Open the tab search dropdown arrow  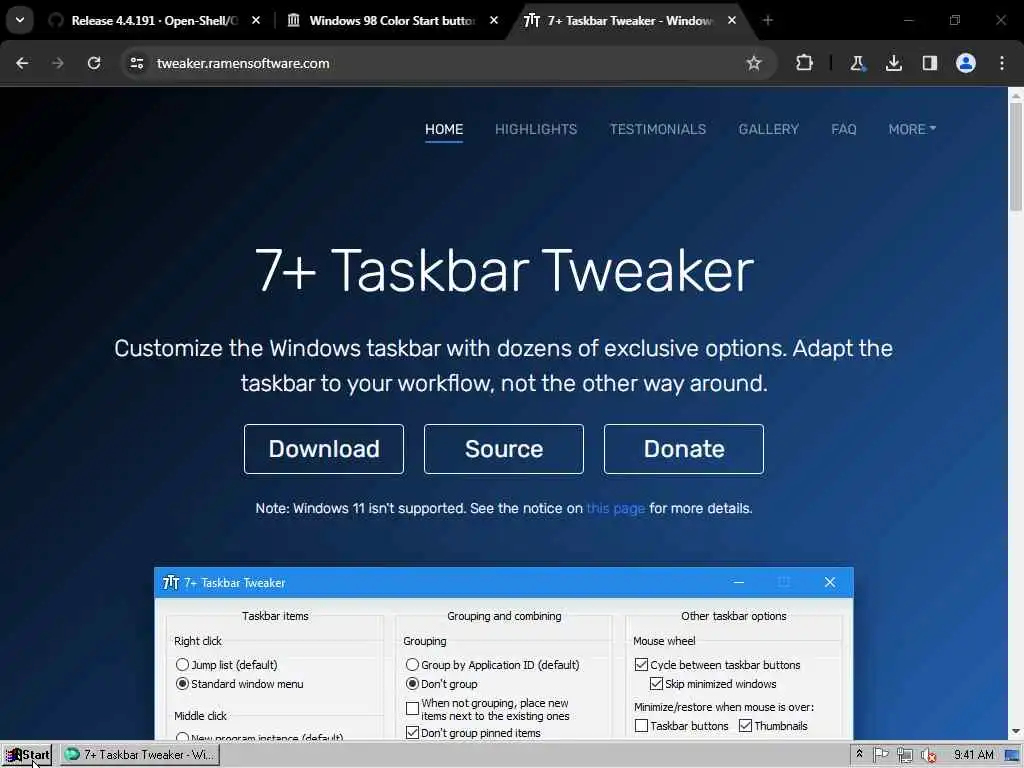20,20
